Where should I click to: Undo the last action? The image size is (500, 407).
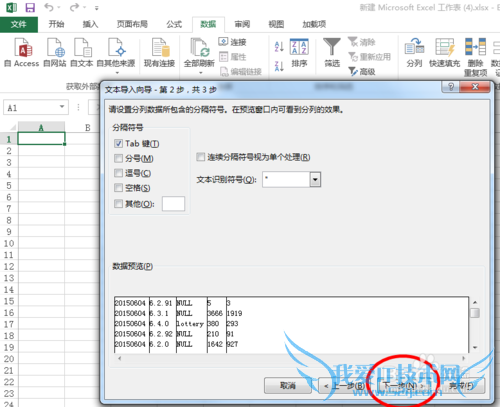pyautogui.click(x=49, y=7)
